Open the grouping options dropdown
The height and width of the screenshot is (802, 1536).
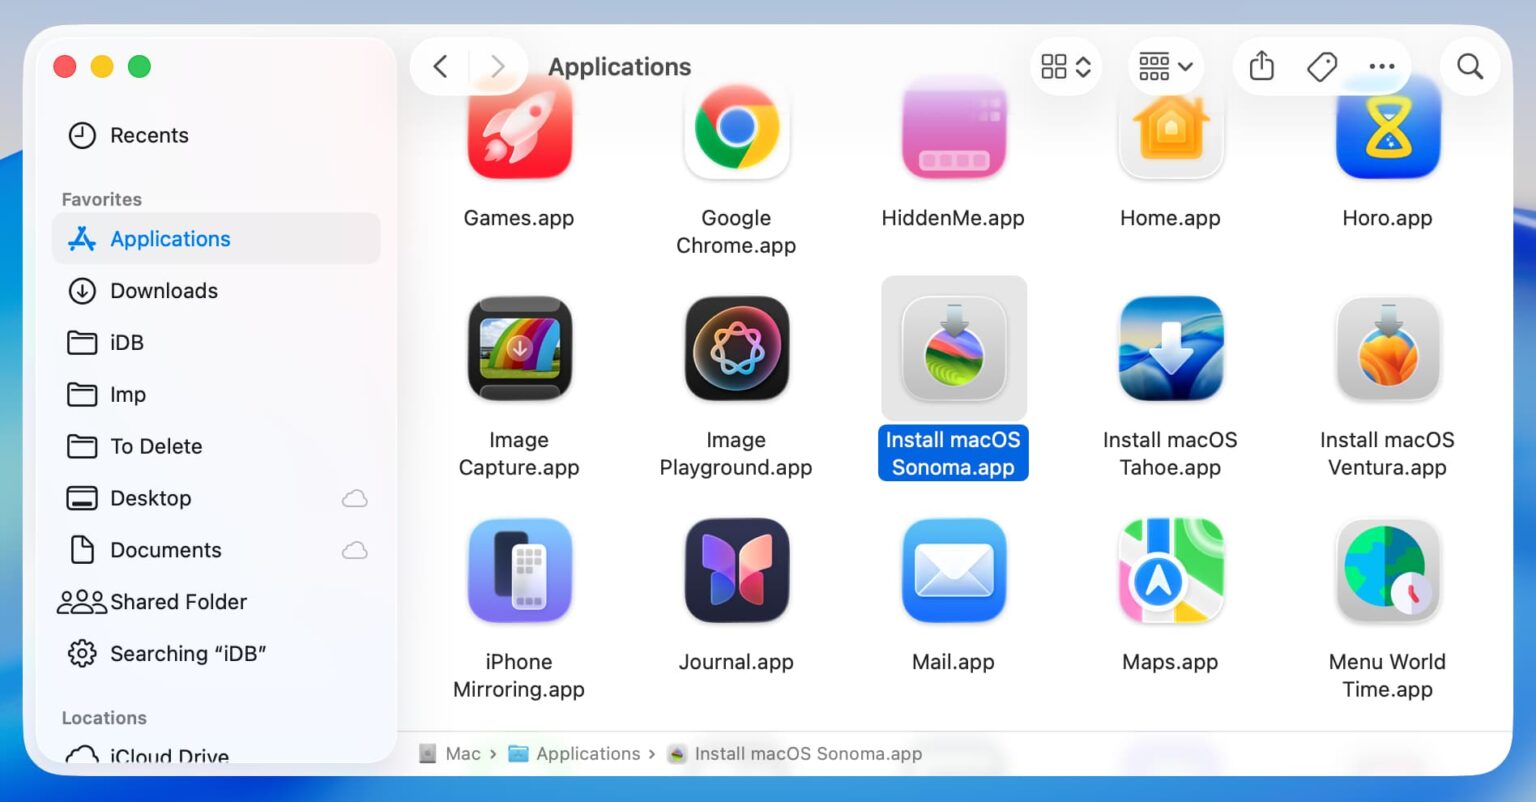pos(1165,66)
